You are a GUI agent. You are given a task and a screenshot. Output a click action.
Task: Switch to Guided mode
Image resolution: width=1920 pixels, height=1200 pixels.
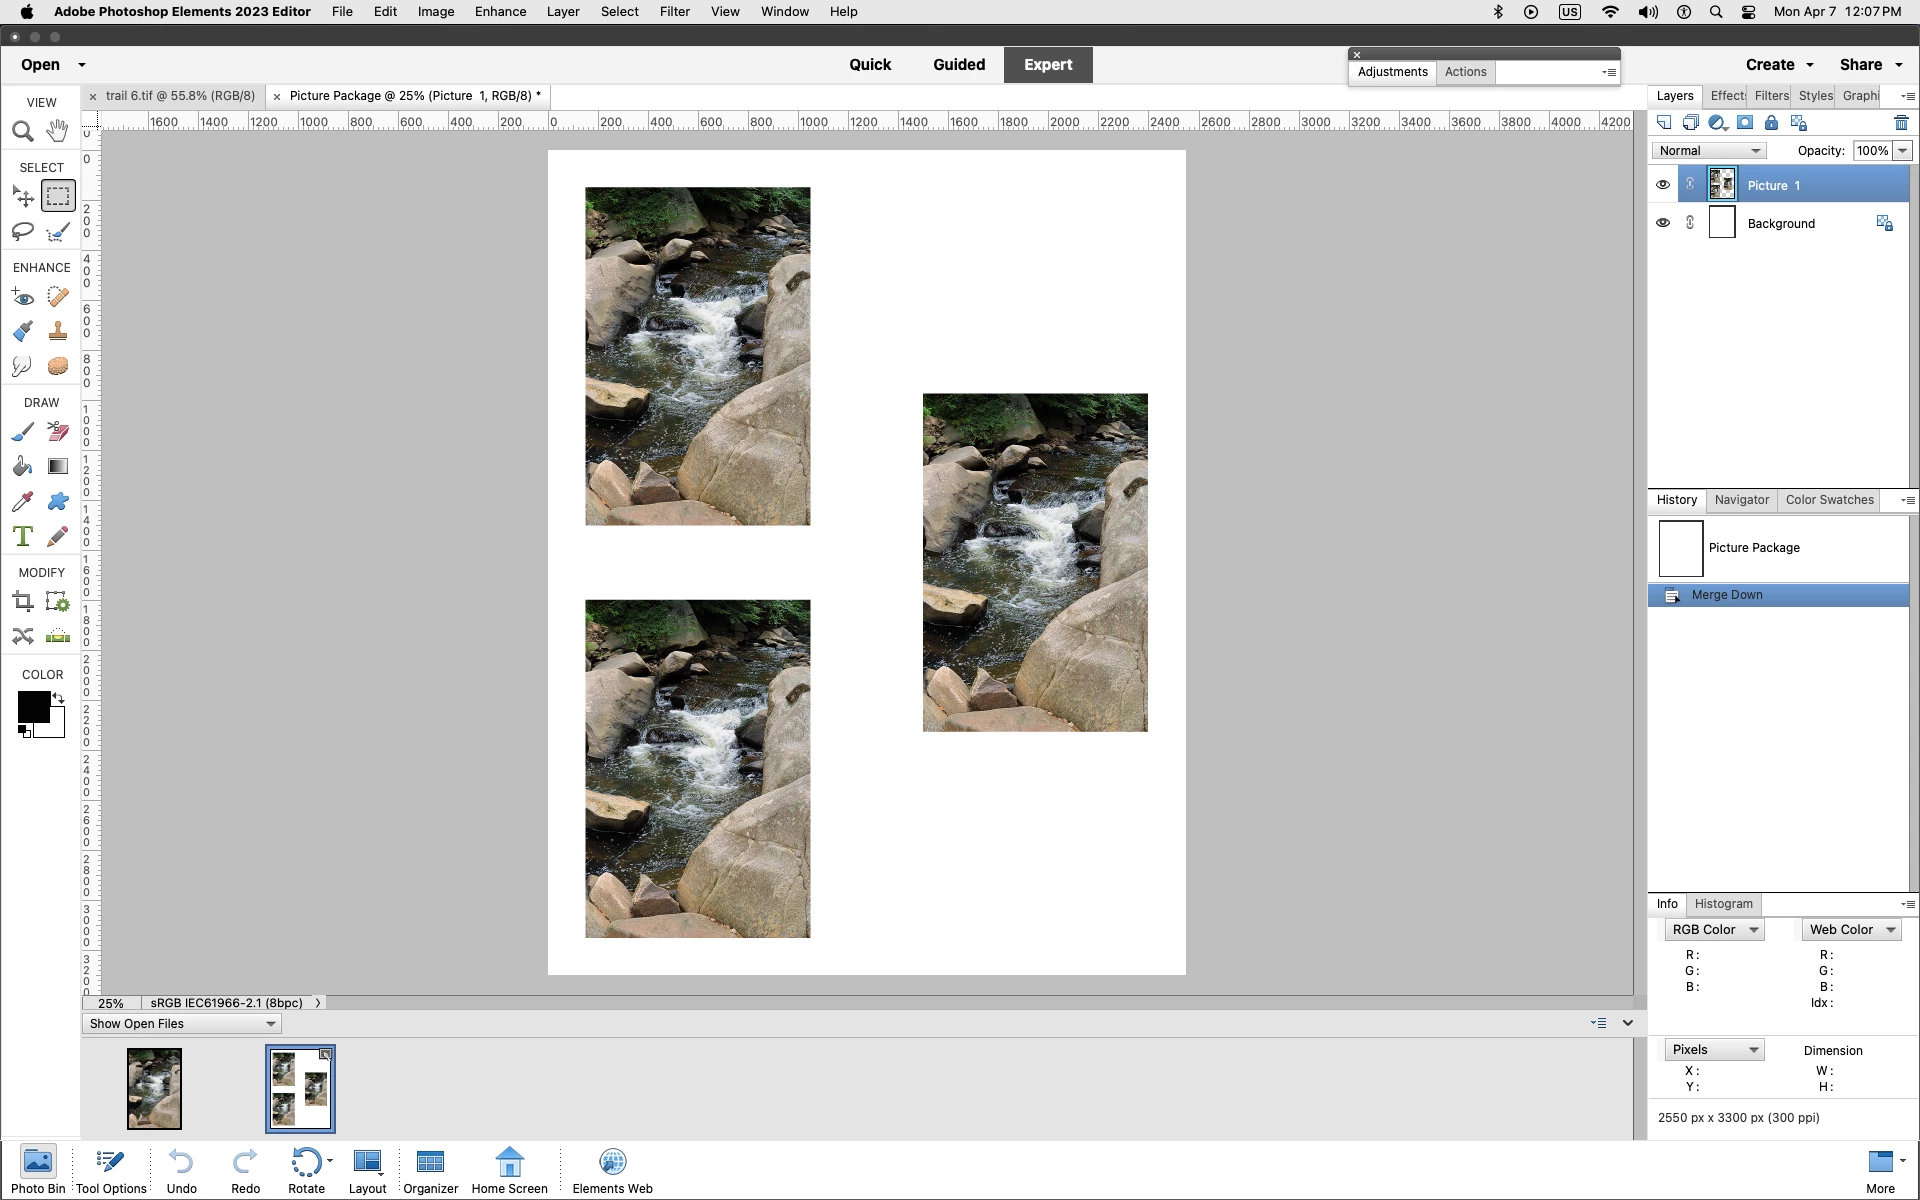click(x=958, y=65)
